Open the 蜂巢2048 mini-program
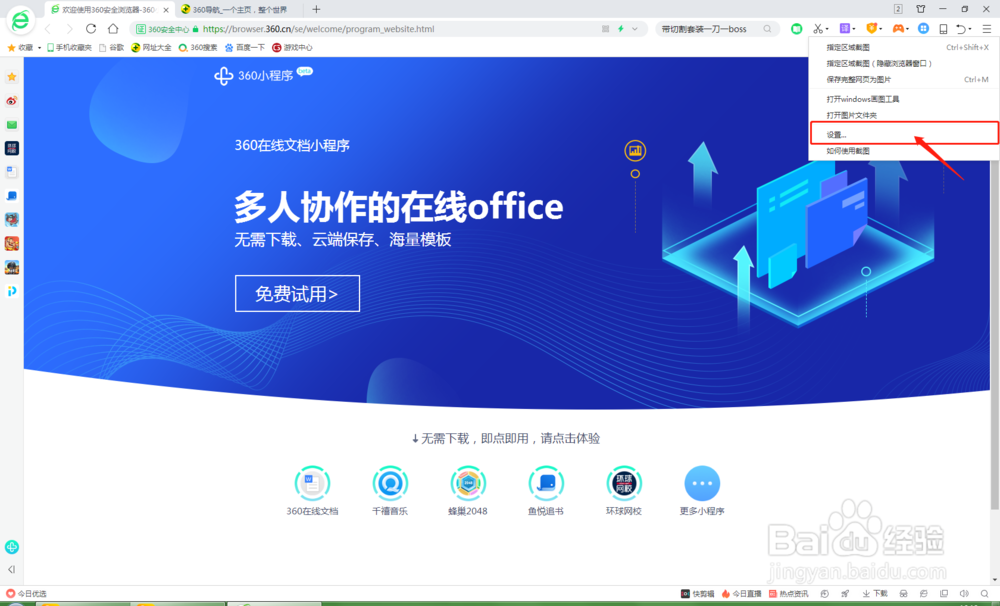 point(467,491)
